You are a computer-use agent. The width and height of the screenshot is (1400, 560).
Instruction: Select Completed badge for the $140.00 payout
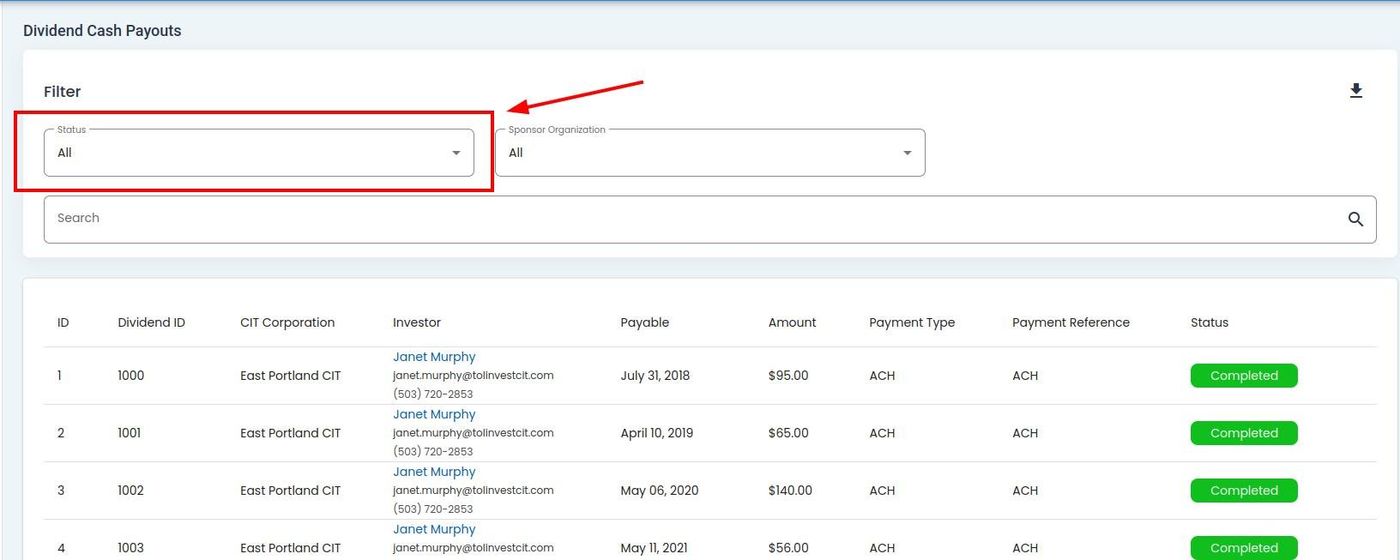pos(1243,491)
